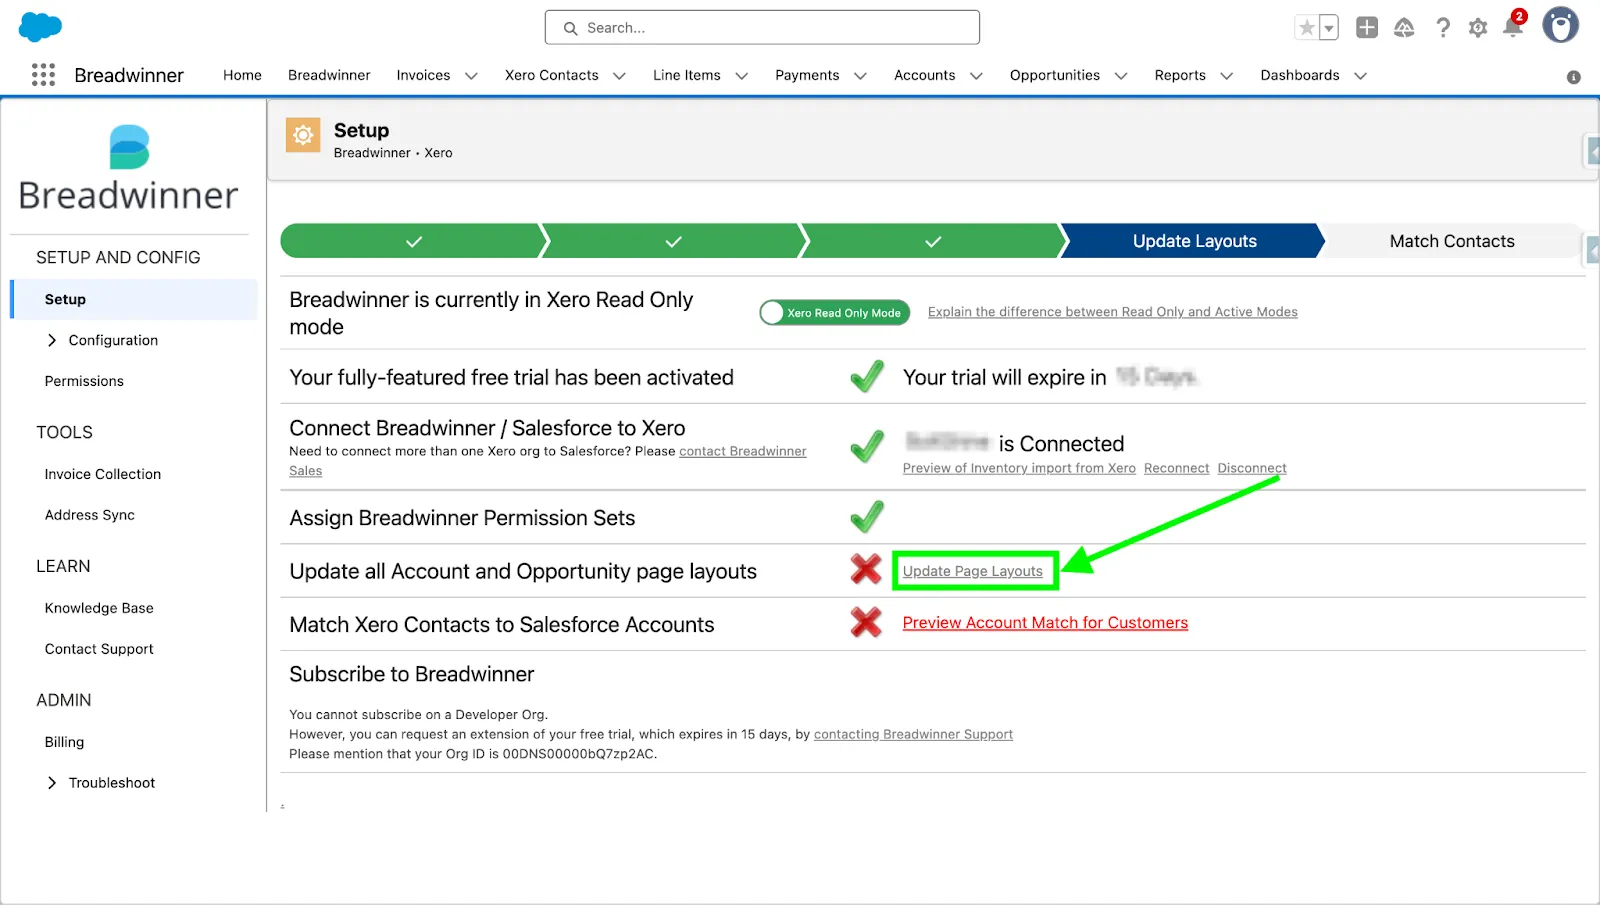Open the Favorites star icon
The image size is (1600, 905).
[x=1306, y=28]
